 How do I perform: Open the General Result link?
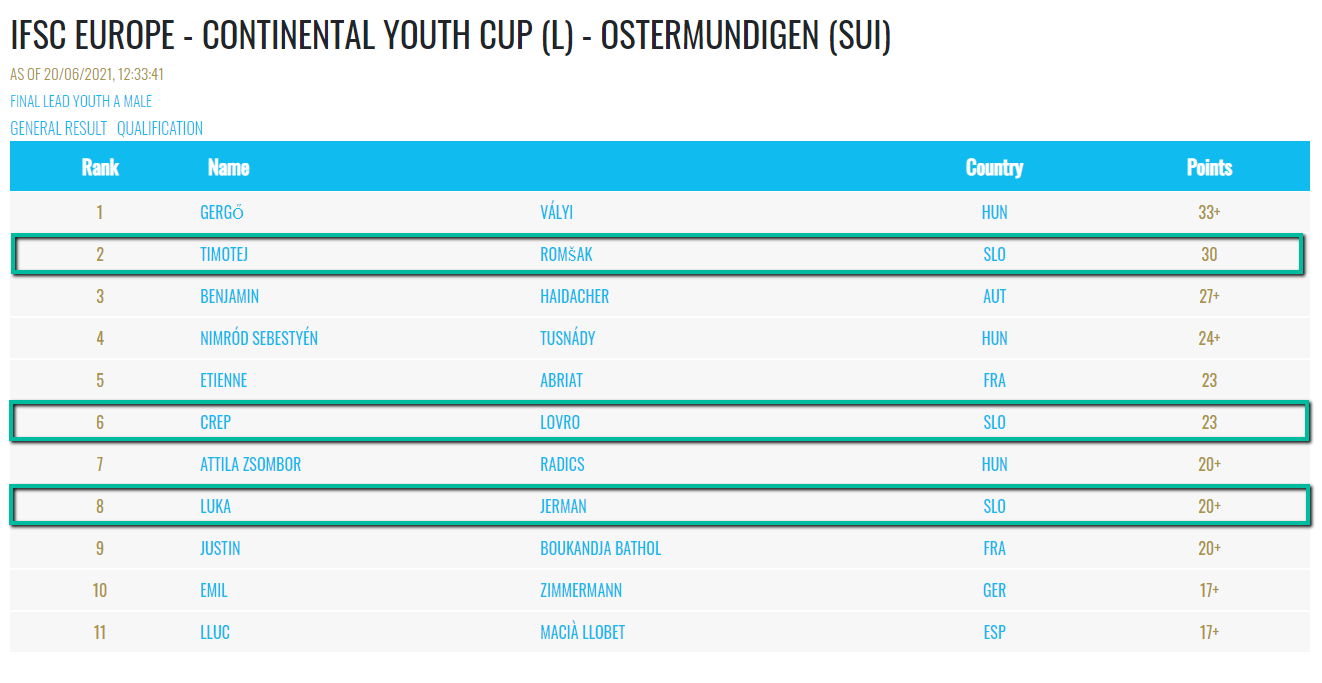[58, 128]
